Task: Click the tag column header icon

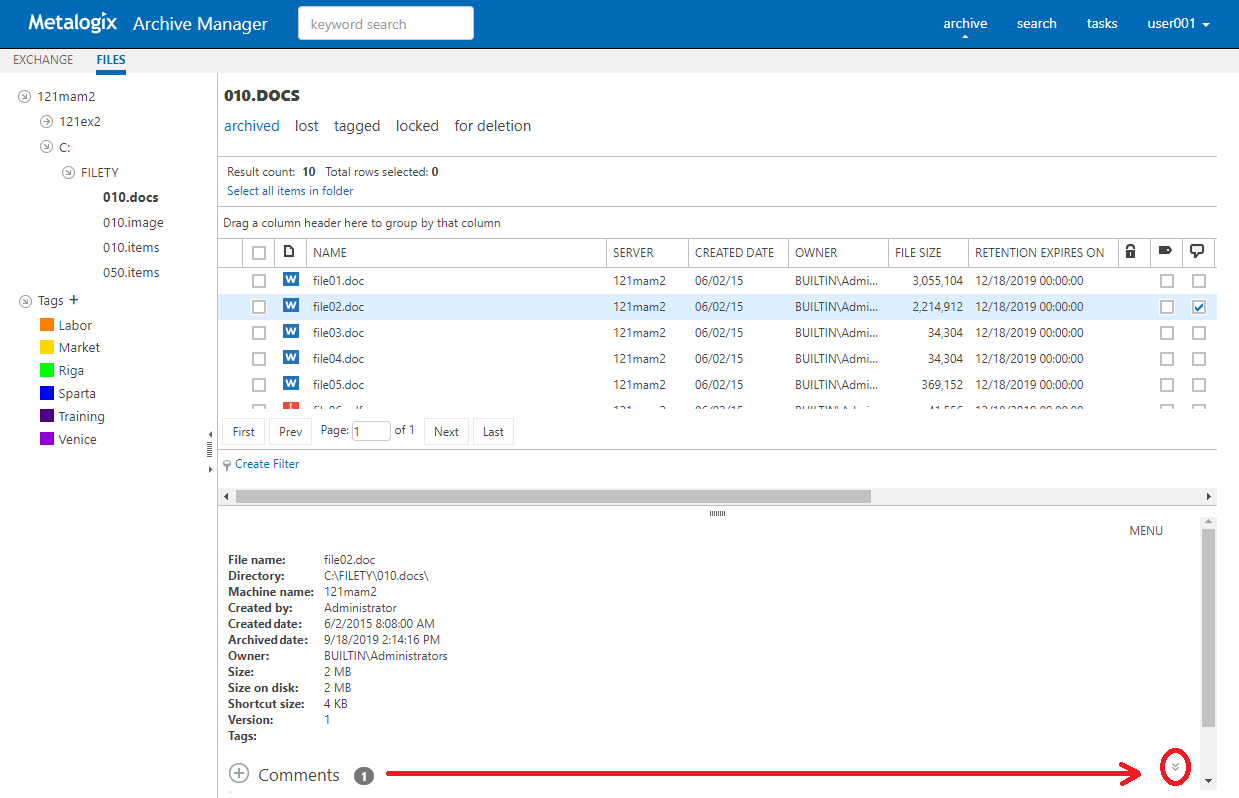Action: 1165,252
